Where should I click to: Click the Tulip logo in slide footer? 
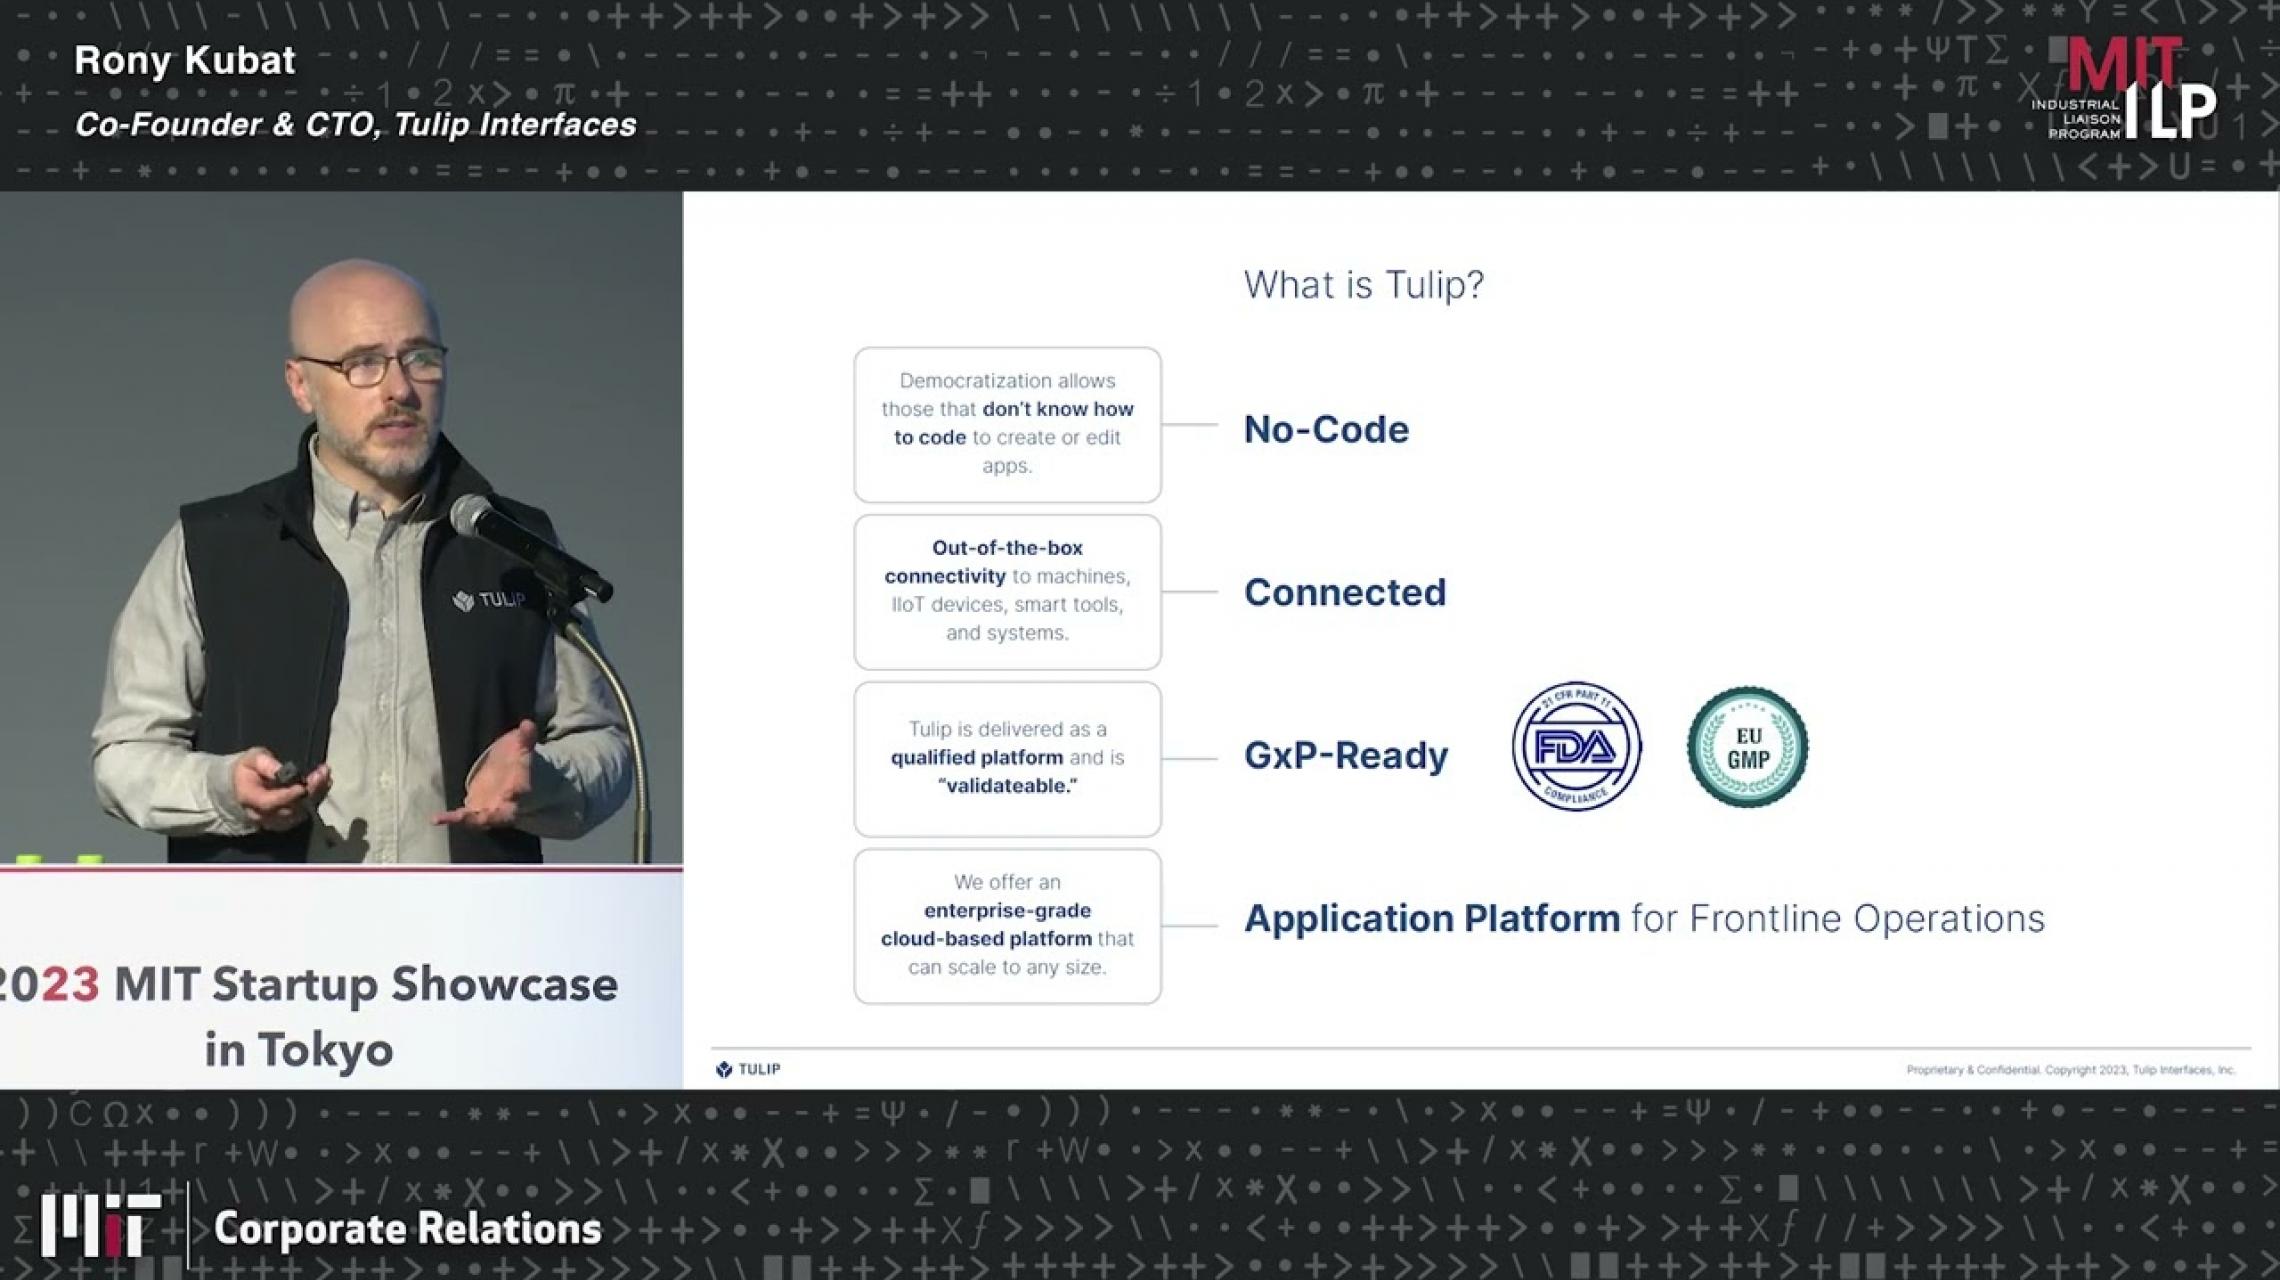click(748, 1069)
